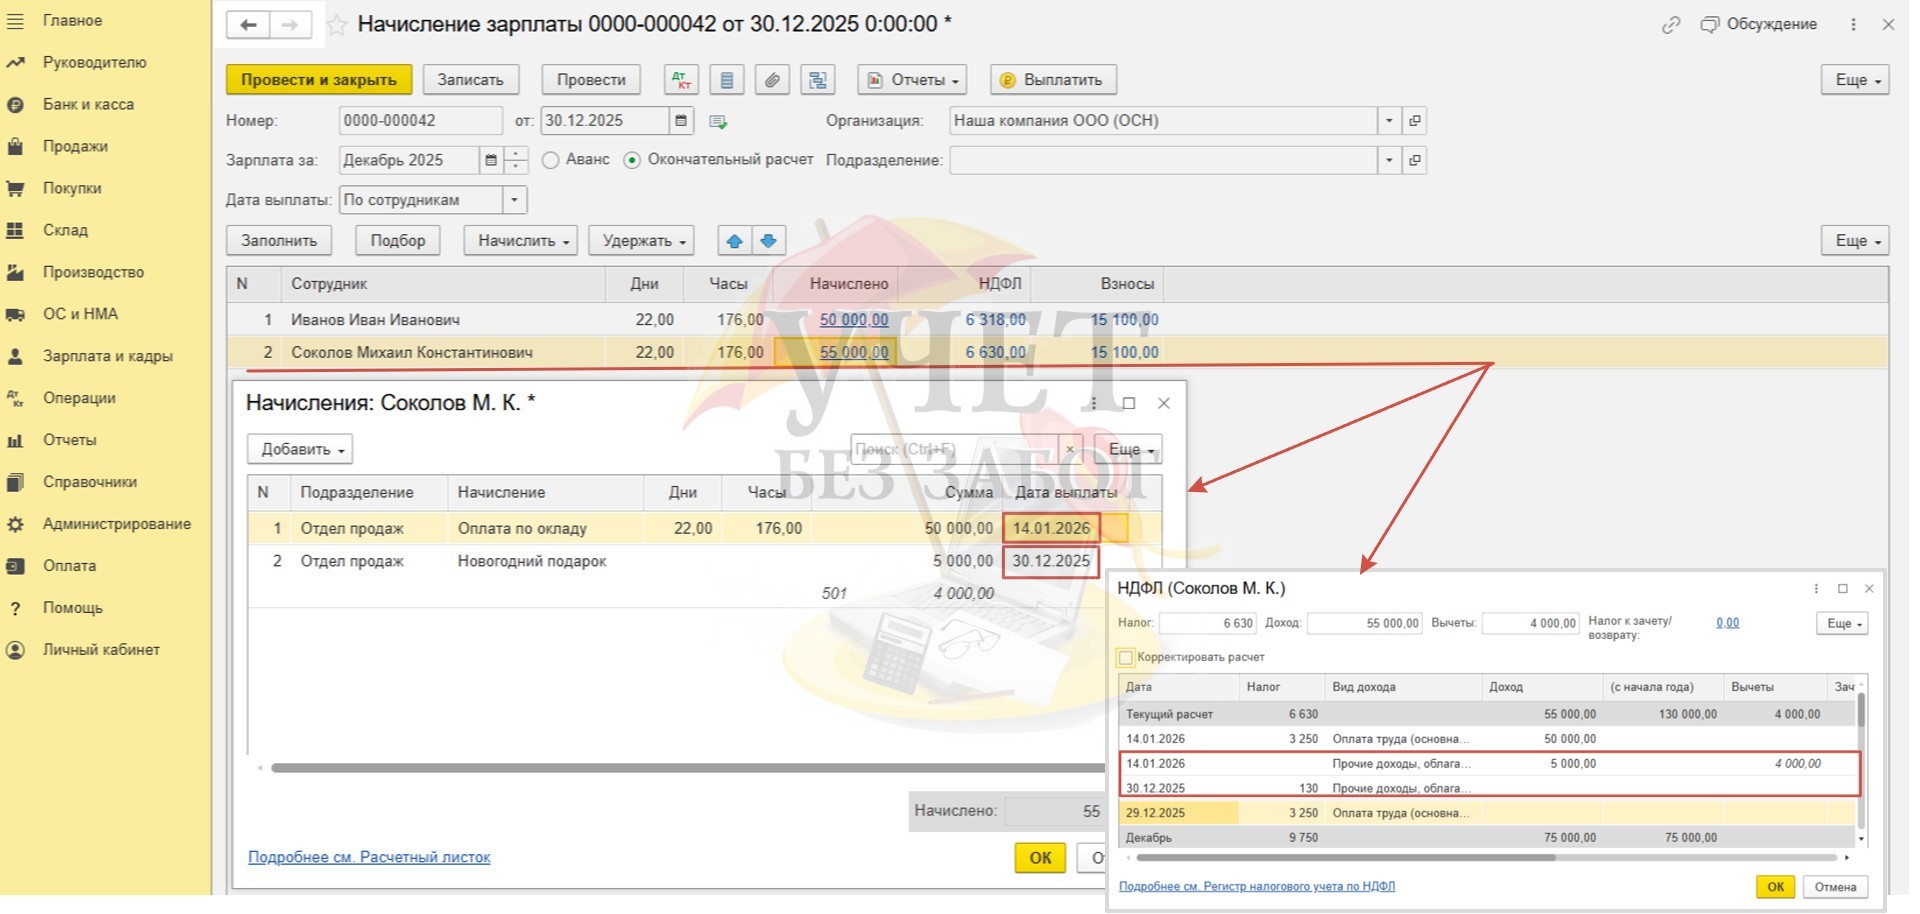
Task: Enable the Корректировать расчет checkbox
Action: 1126,658
